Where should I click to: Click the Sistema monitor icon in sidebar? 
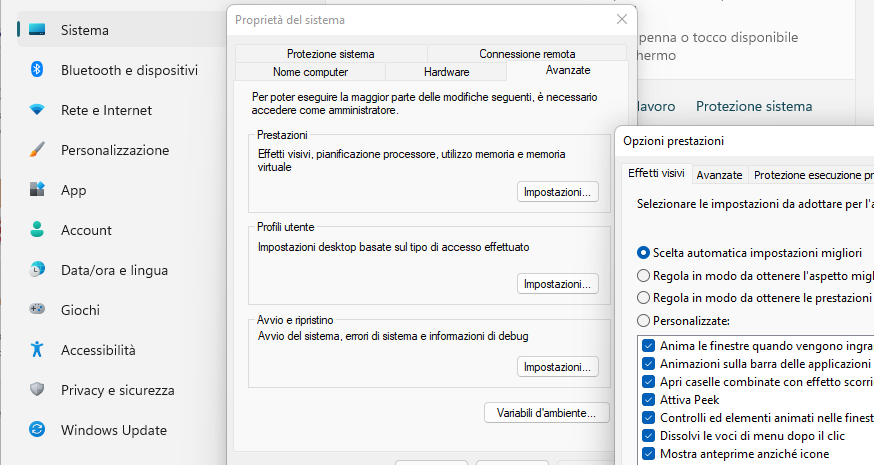point(37,30)
